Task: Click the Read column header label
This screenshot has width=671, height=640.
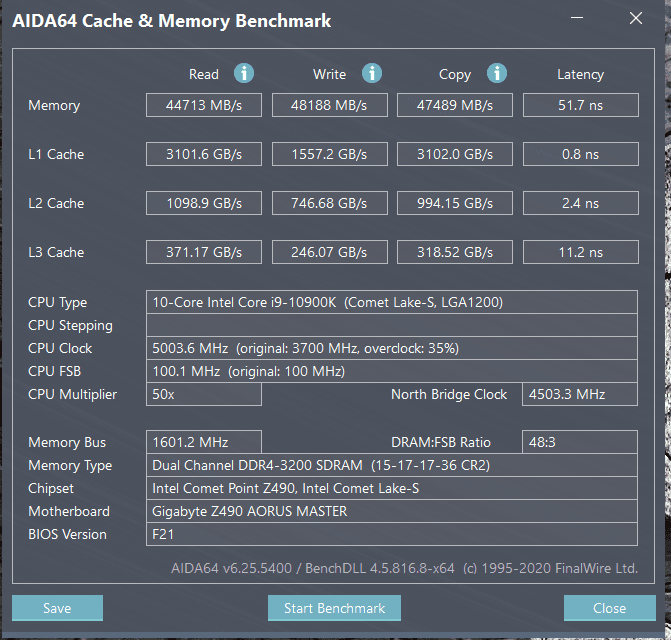Action: point(204,74)
